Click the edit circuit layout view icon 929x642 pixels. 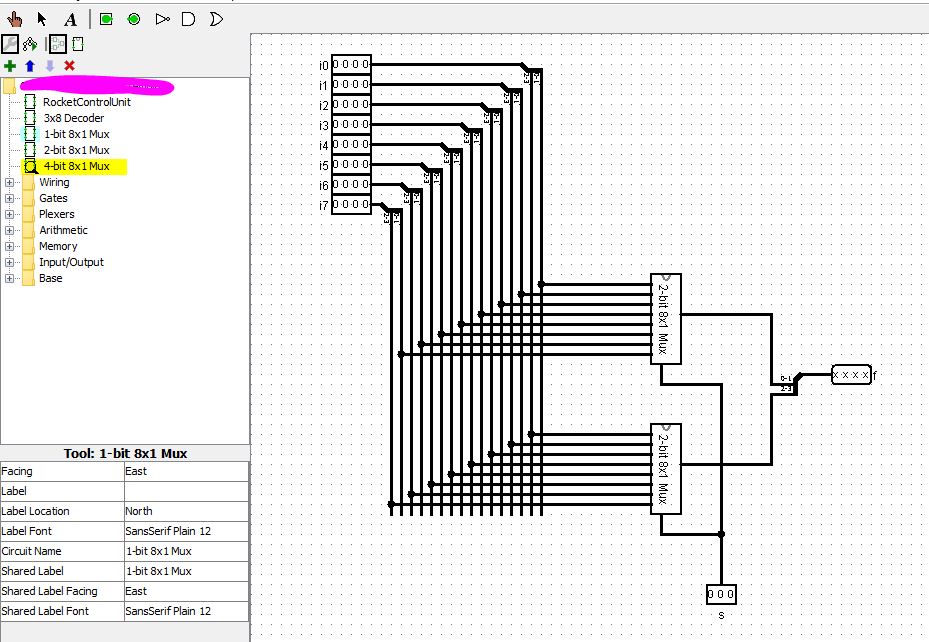[57, 44]
